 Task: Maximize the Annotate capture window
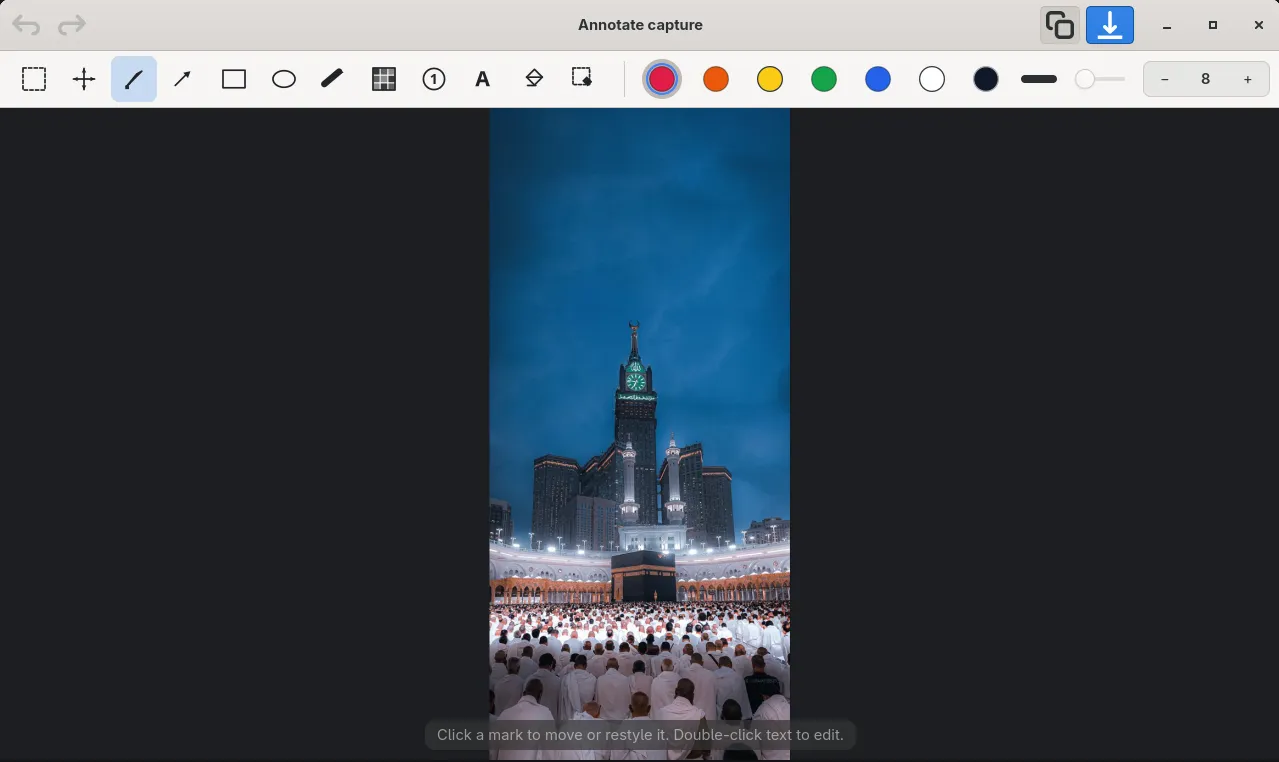pos(1213,25)
